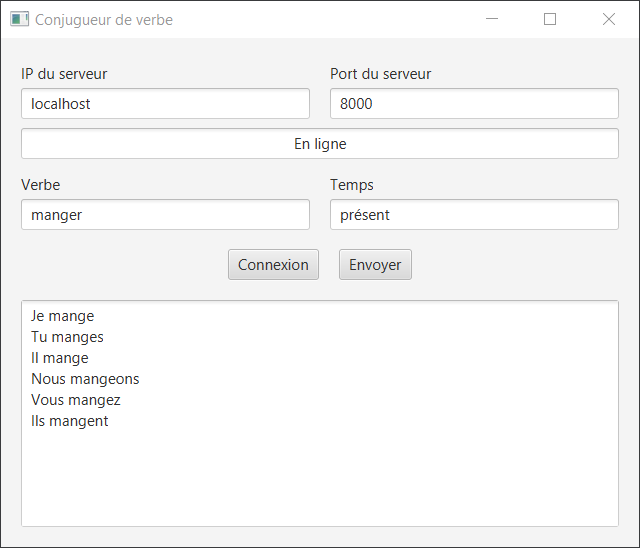Select the line 'Je mange'

coord(62,316)
